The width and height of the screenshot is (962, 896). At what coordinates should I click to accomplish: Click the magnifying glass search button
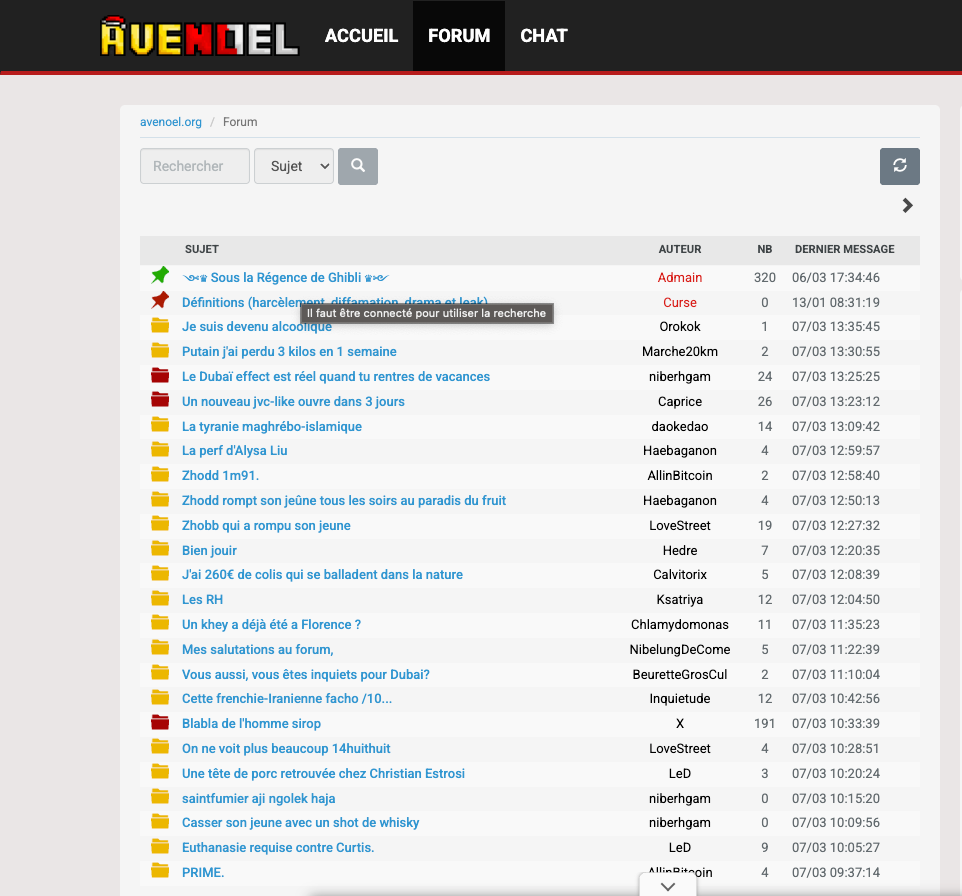tap(358, 166)
